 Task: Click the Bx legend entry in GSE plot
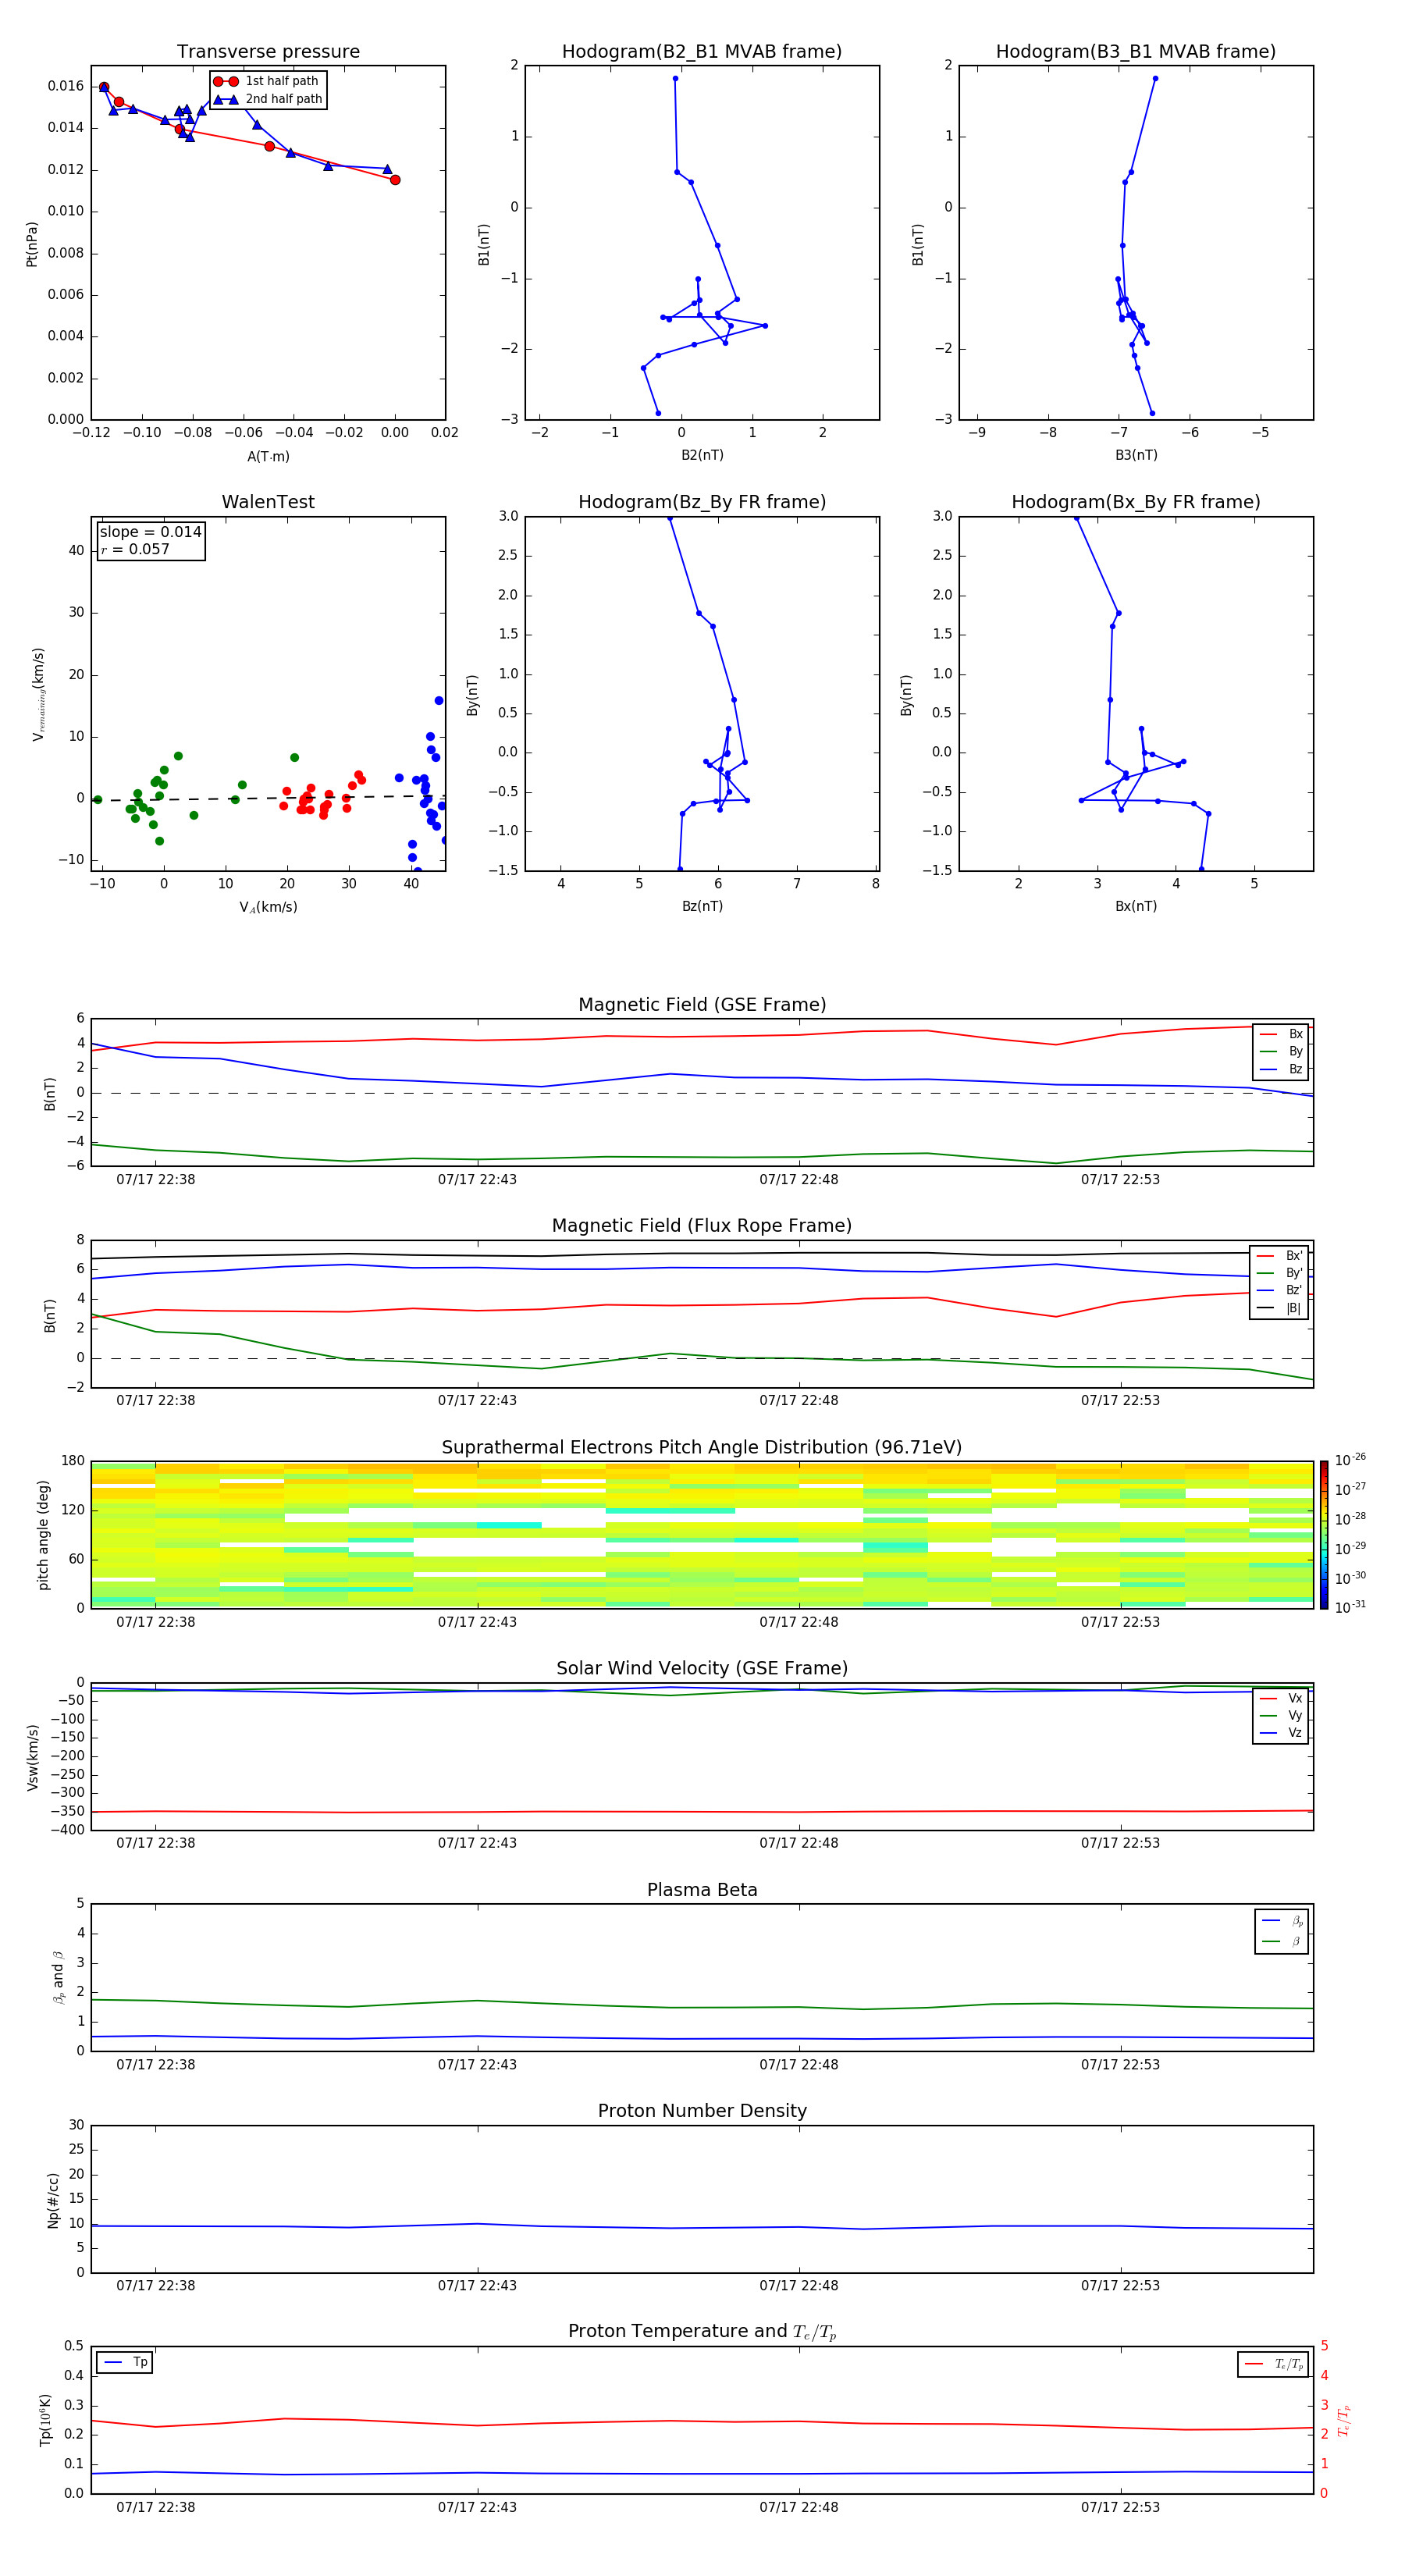[x=1281, y=1034]
